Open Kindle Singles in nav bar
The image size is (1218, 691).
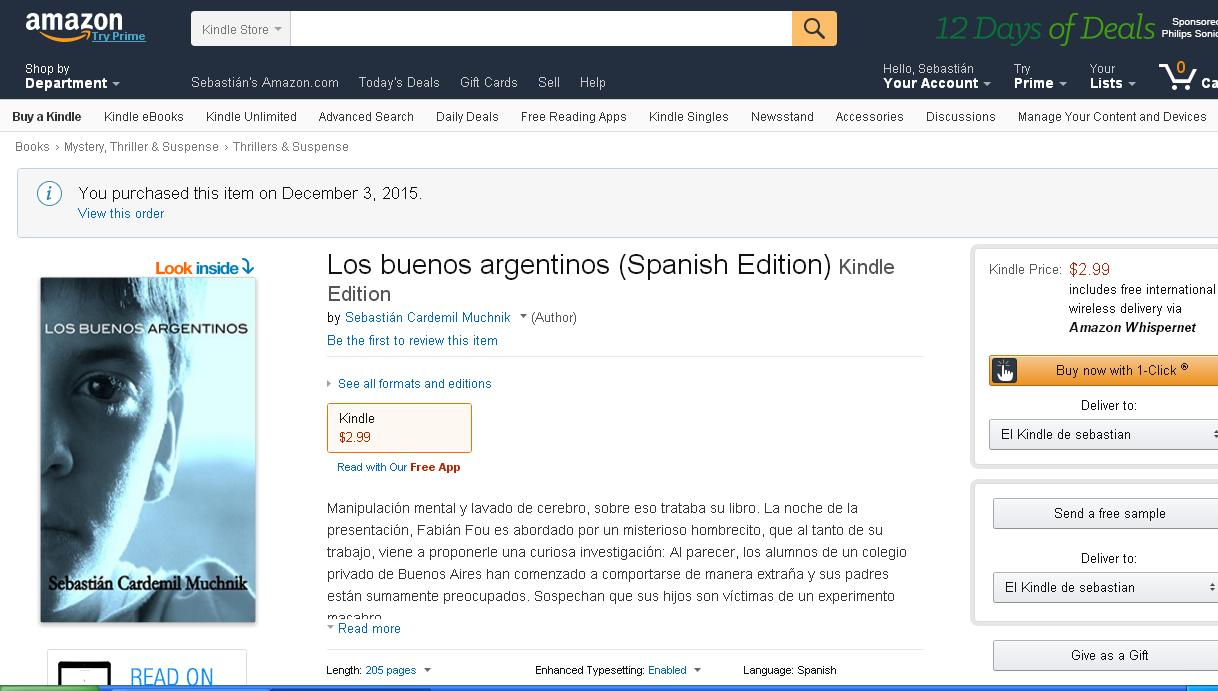click(x=689, y=116)
